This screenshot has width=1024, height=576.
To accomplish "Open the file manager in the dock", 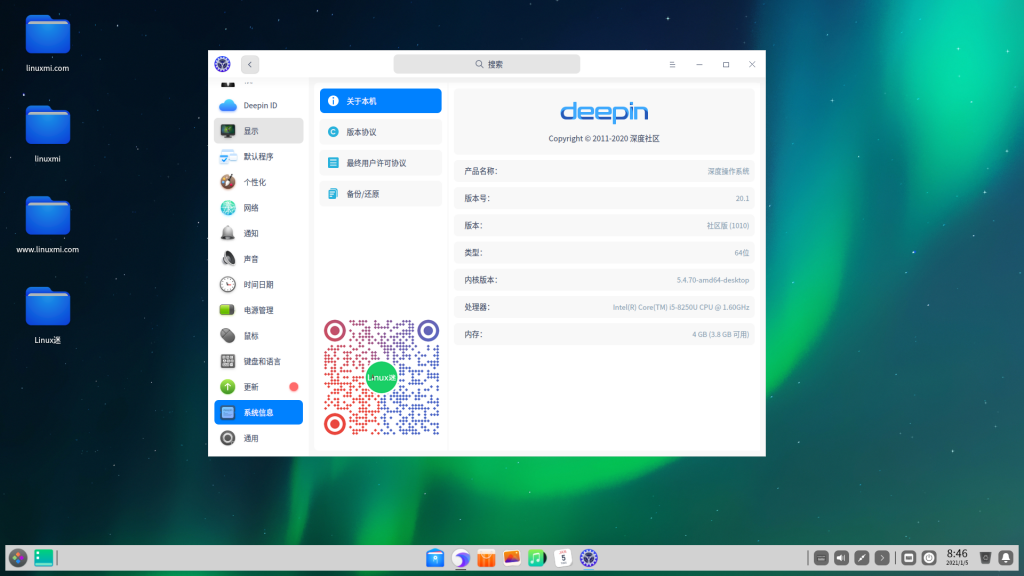I will tap(435, 558).
